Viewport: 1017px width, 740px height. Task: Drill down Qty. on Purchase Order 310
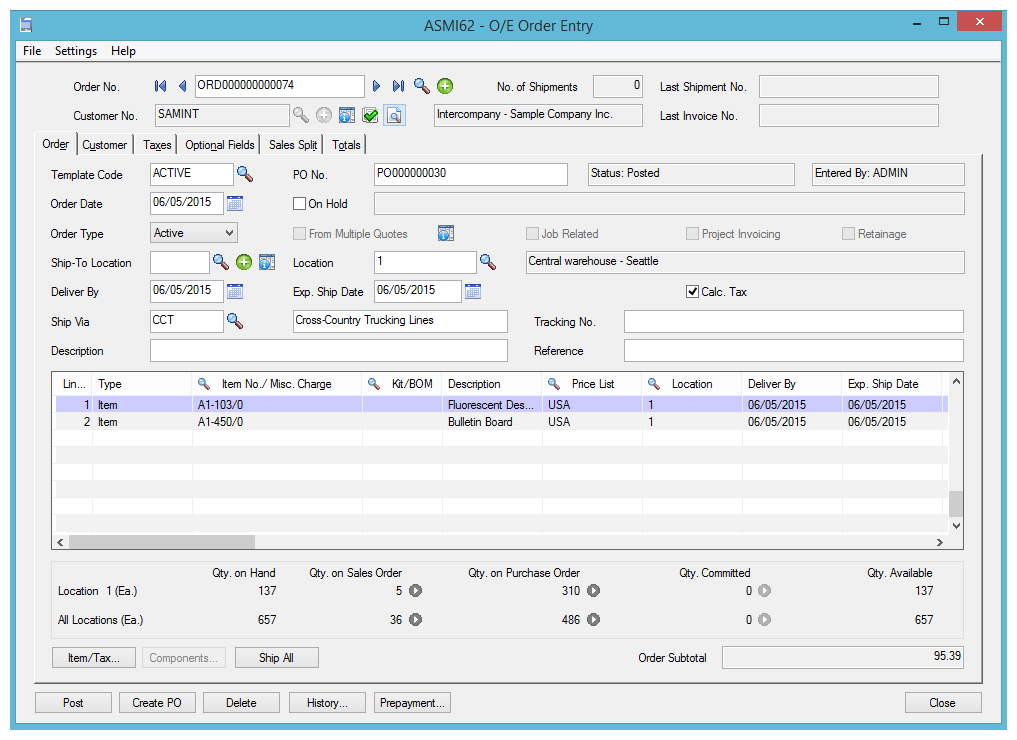point(593,591)
